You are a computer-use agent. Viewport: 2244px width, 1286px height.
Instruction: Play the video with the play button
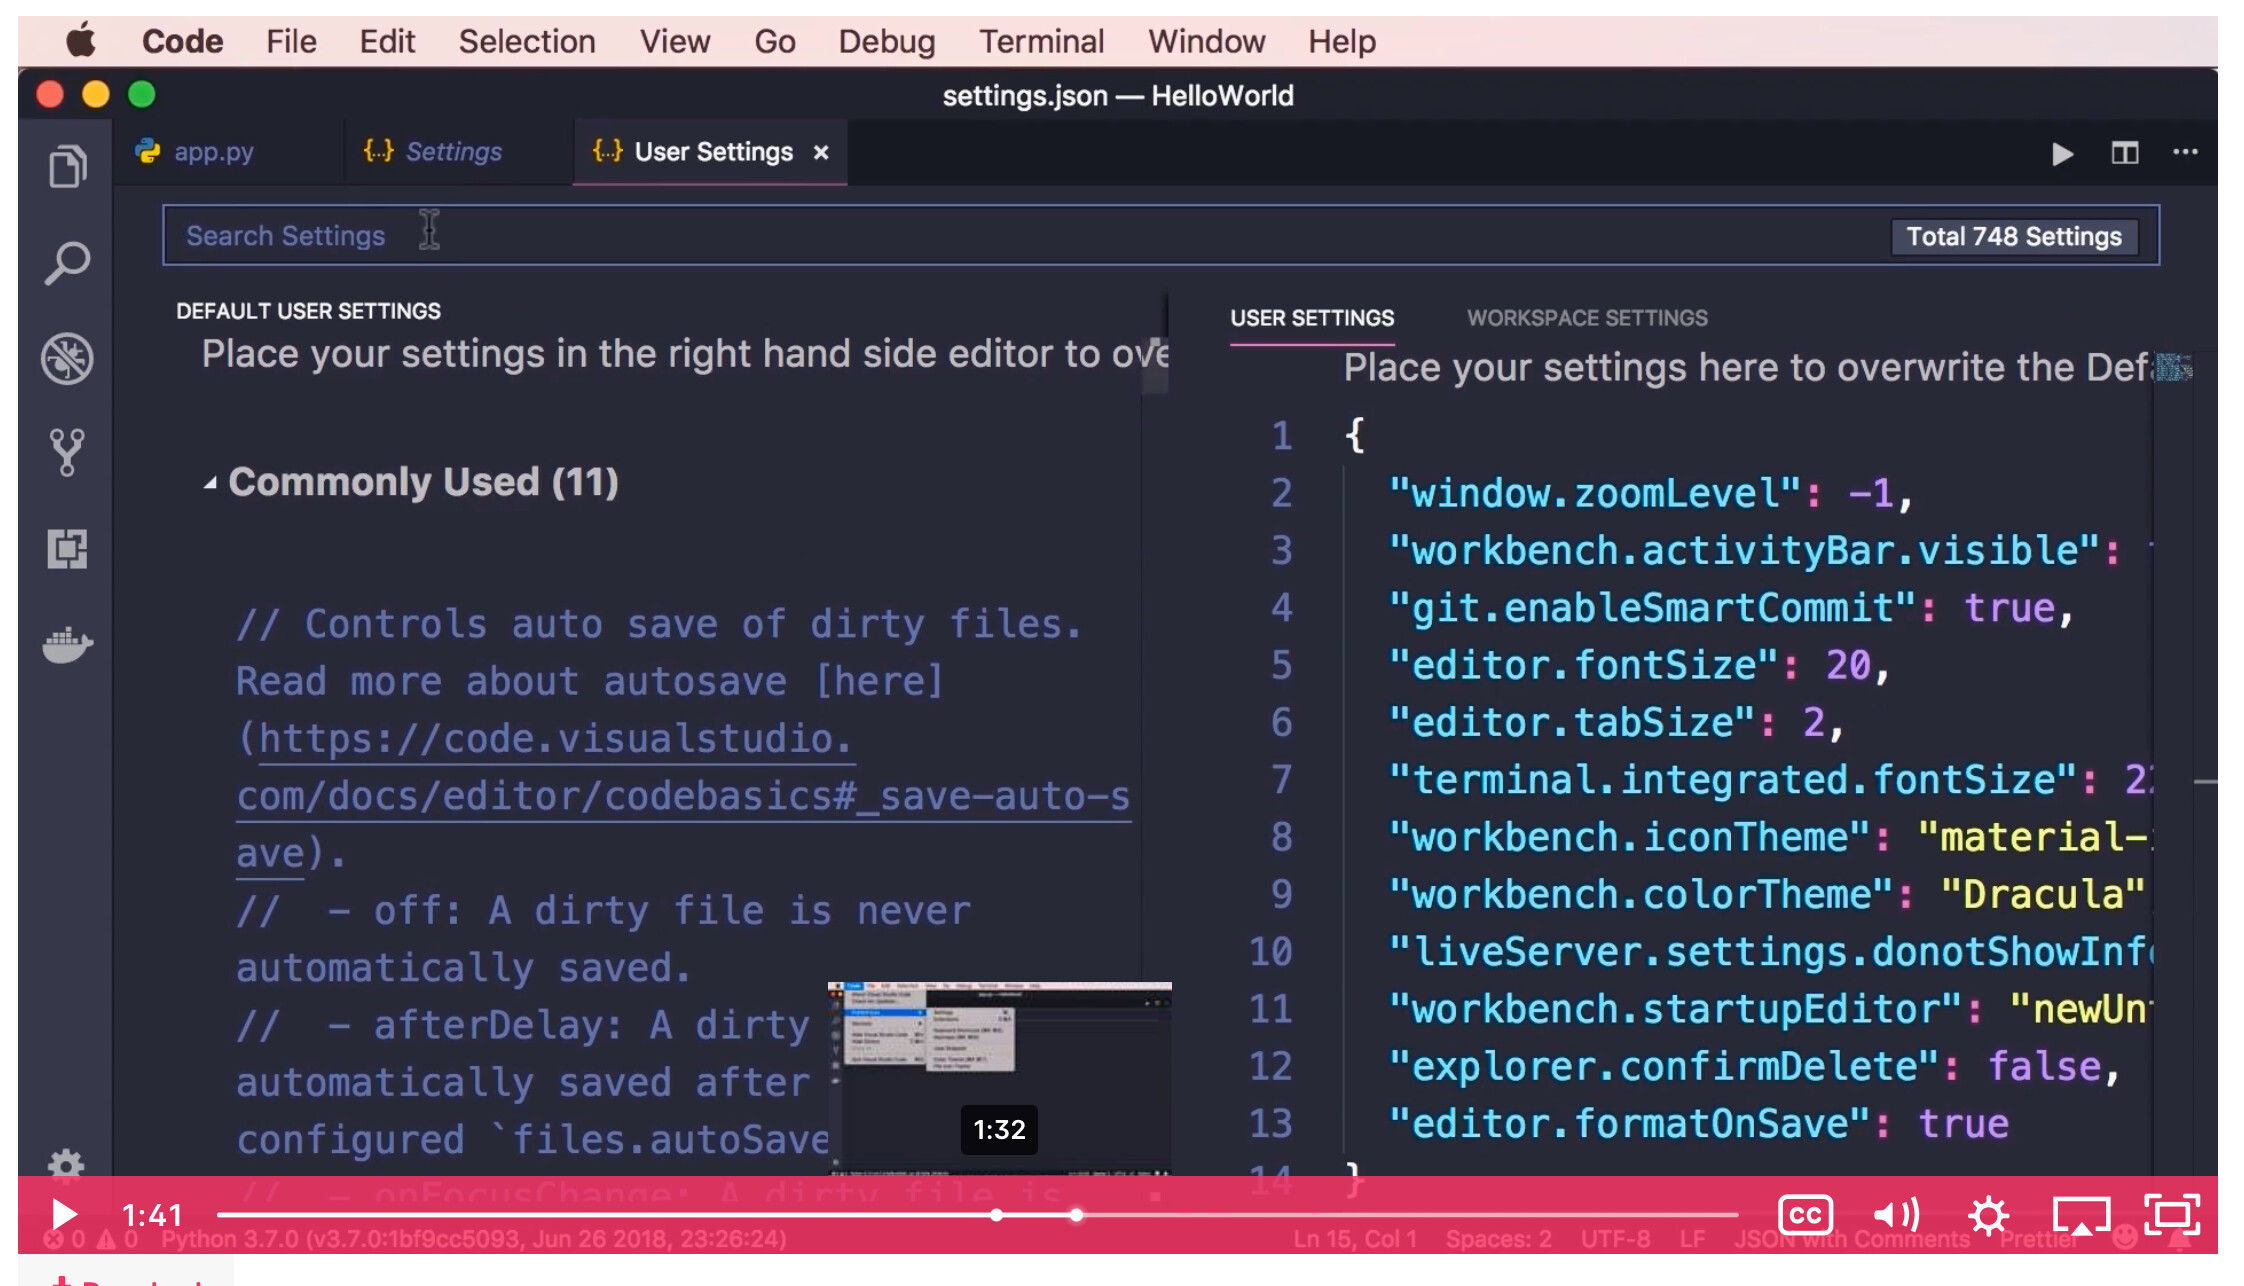click(x=63, y=1214)
